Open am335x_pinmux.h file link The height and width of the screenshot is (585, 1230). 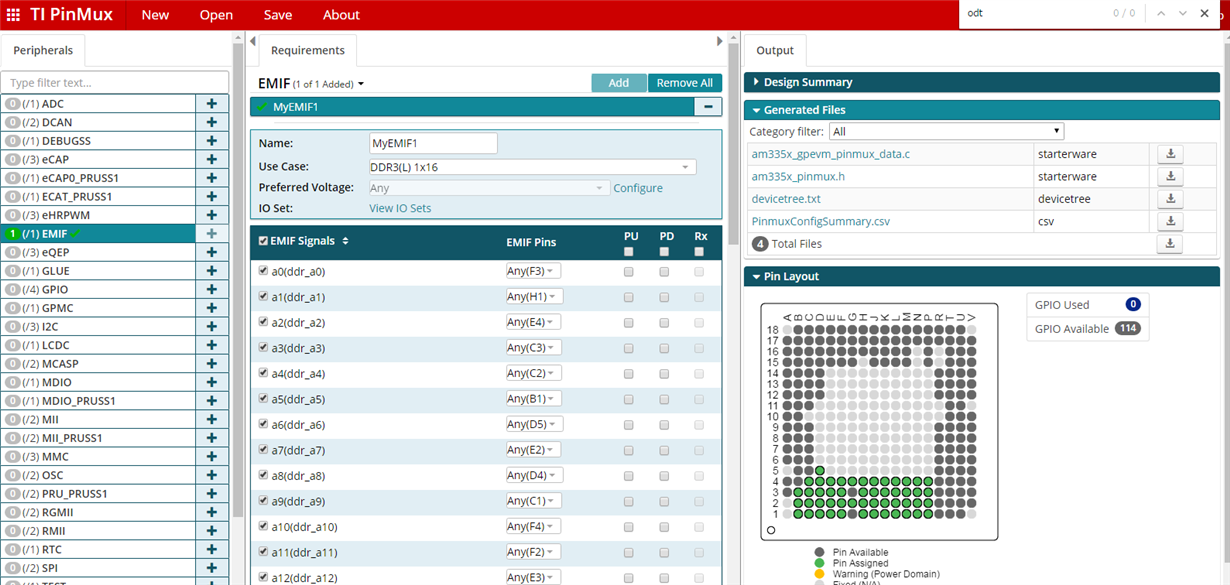[x=798, y=176]
